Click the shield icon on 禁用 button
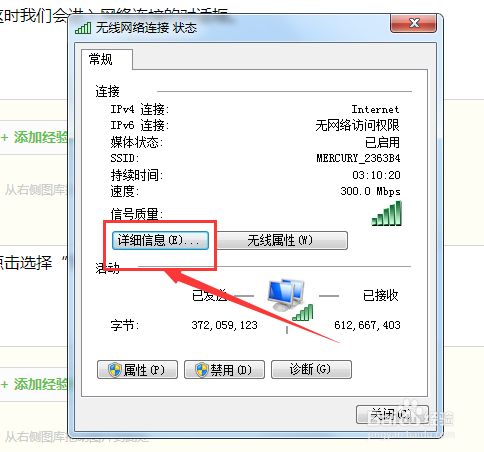Screen dimensions: 484x452 201,370
